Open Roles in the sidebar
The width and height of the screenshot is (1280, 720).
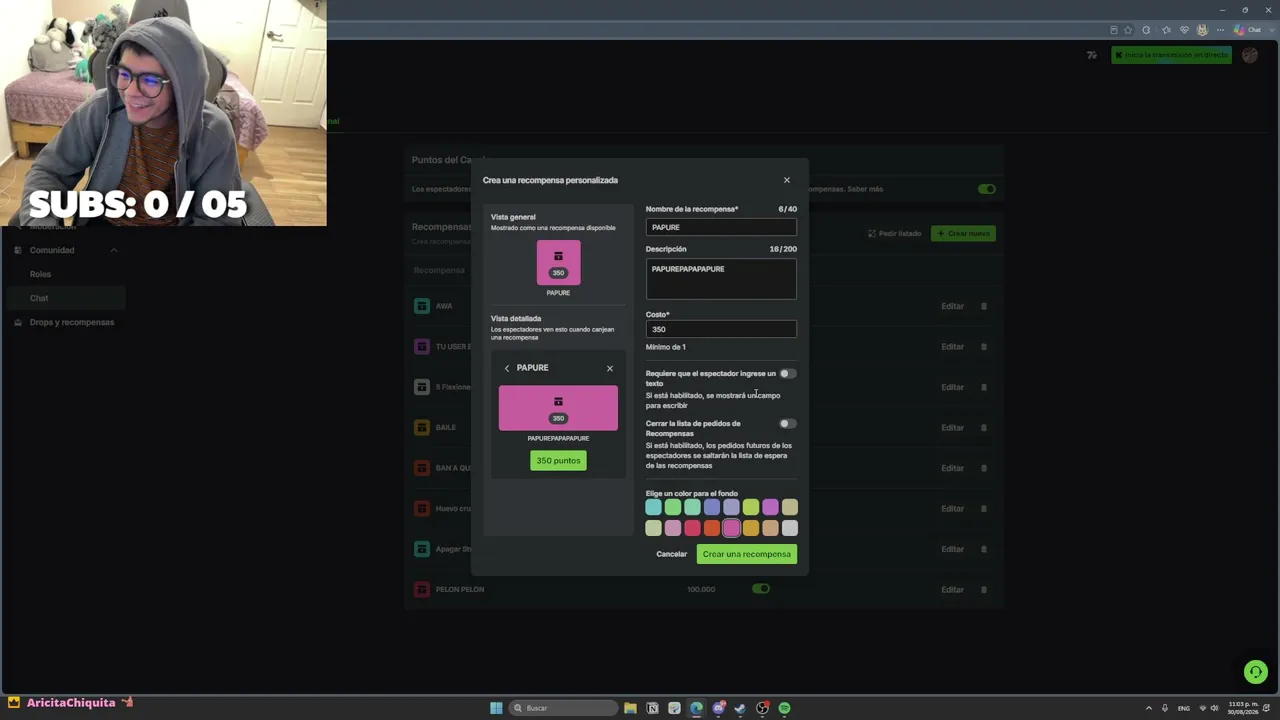coord(40,274)
